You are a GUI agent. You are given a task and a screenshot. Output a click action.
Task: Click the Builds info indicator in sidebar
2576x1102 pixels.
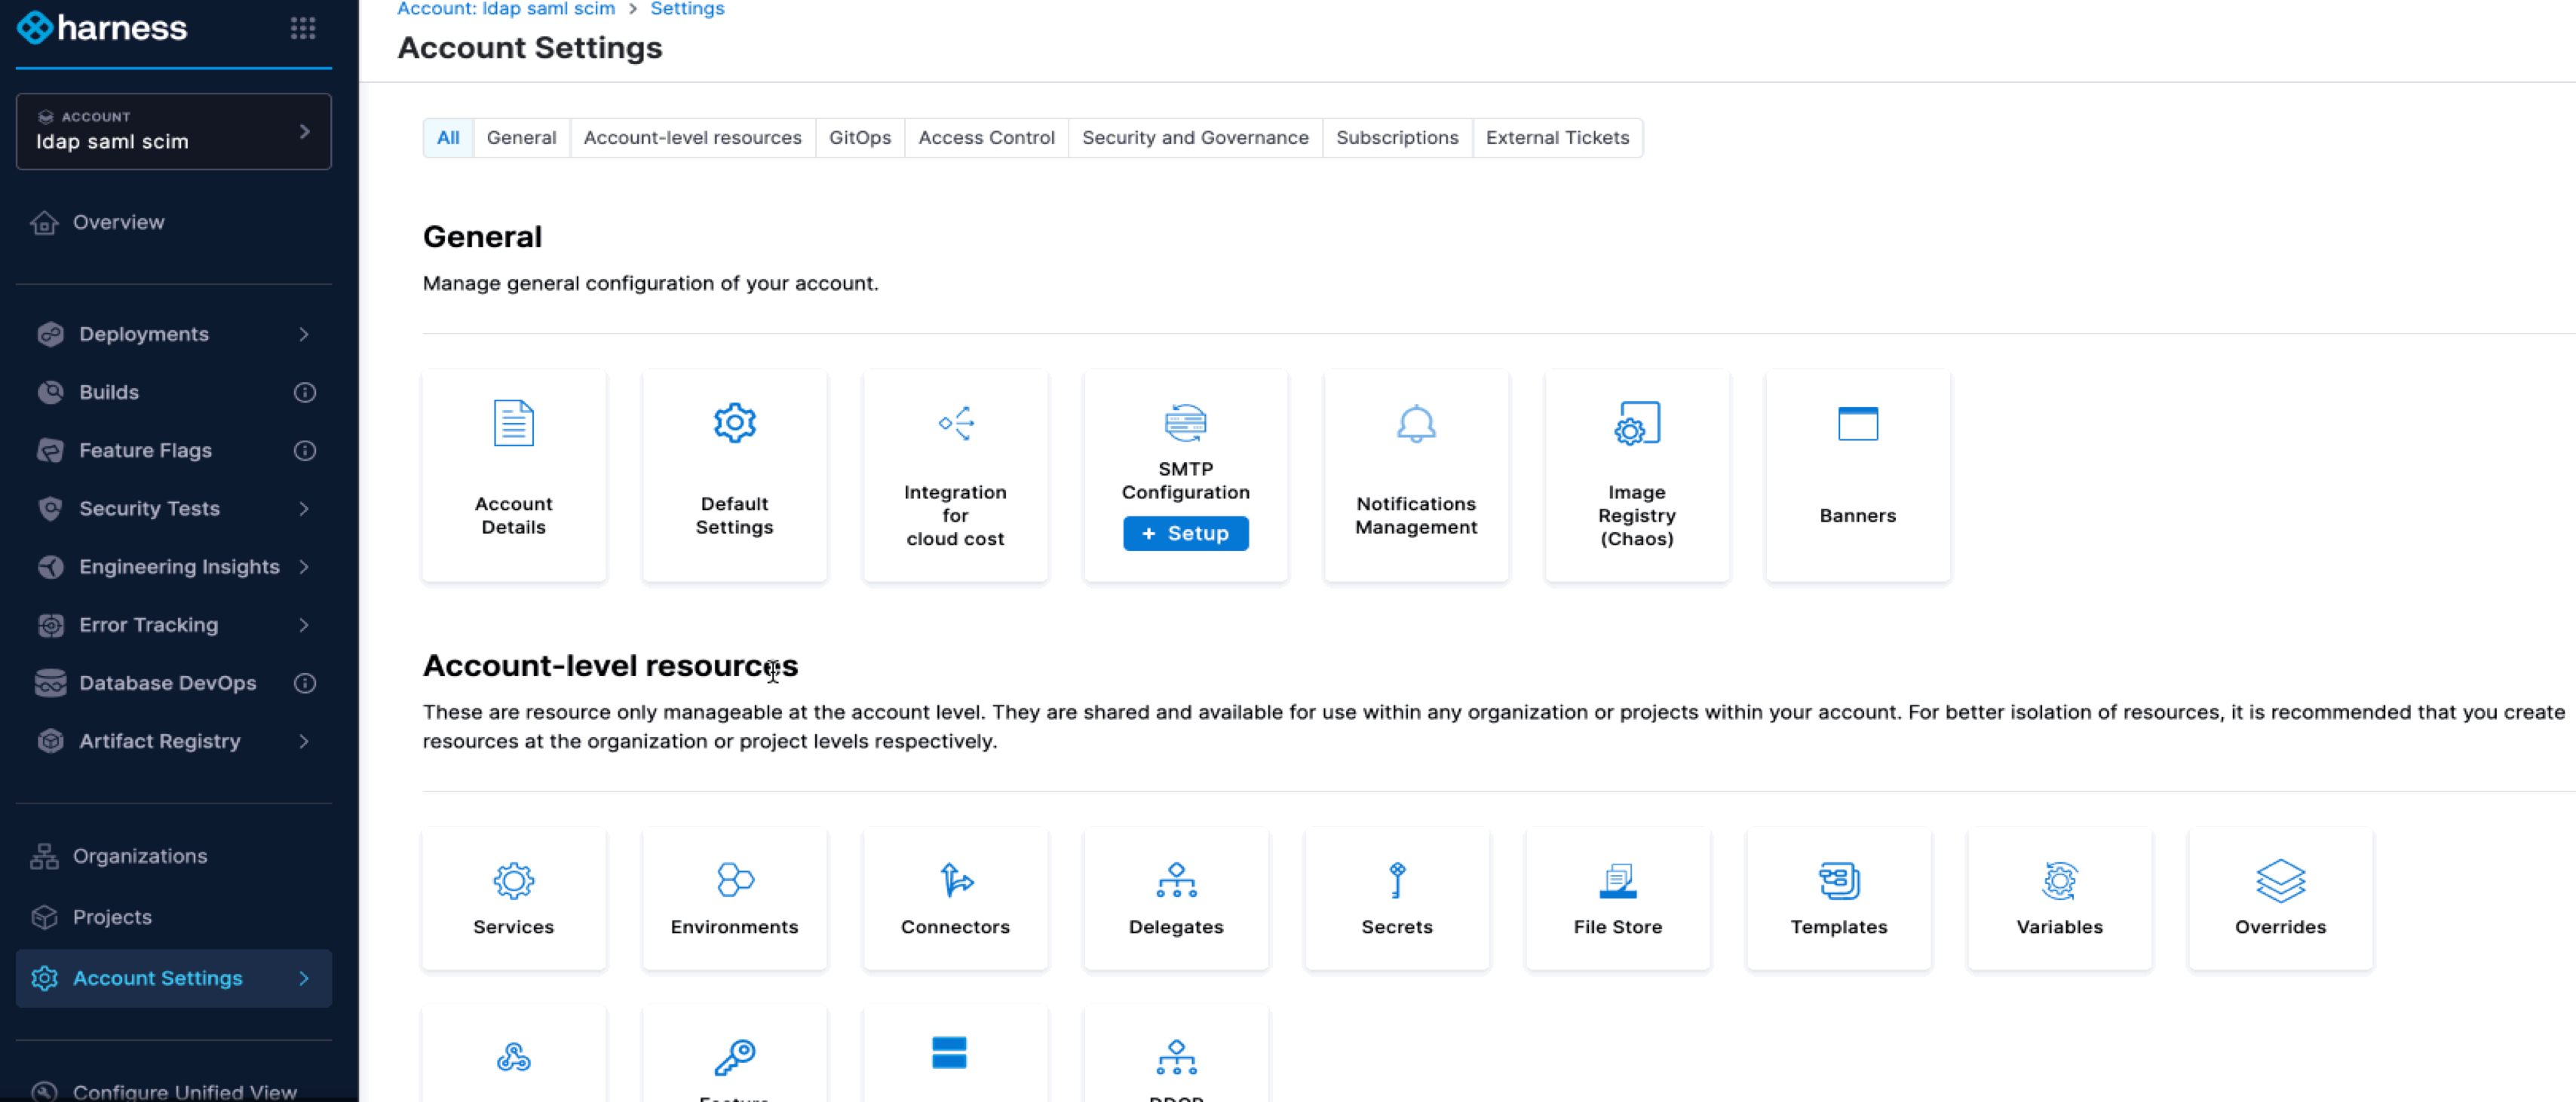305,392
